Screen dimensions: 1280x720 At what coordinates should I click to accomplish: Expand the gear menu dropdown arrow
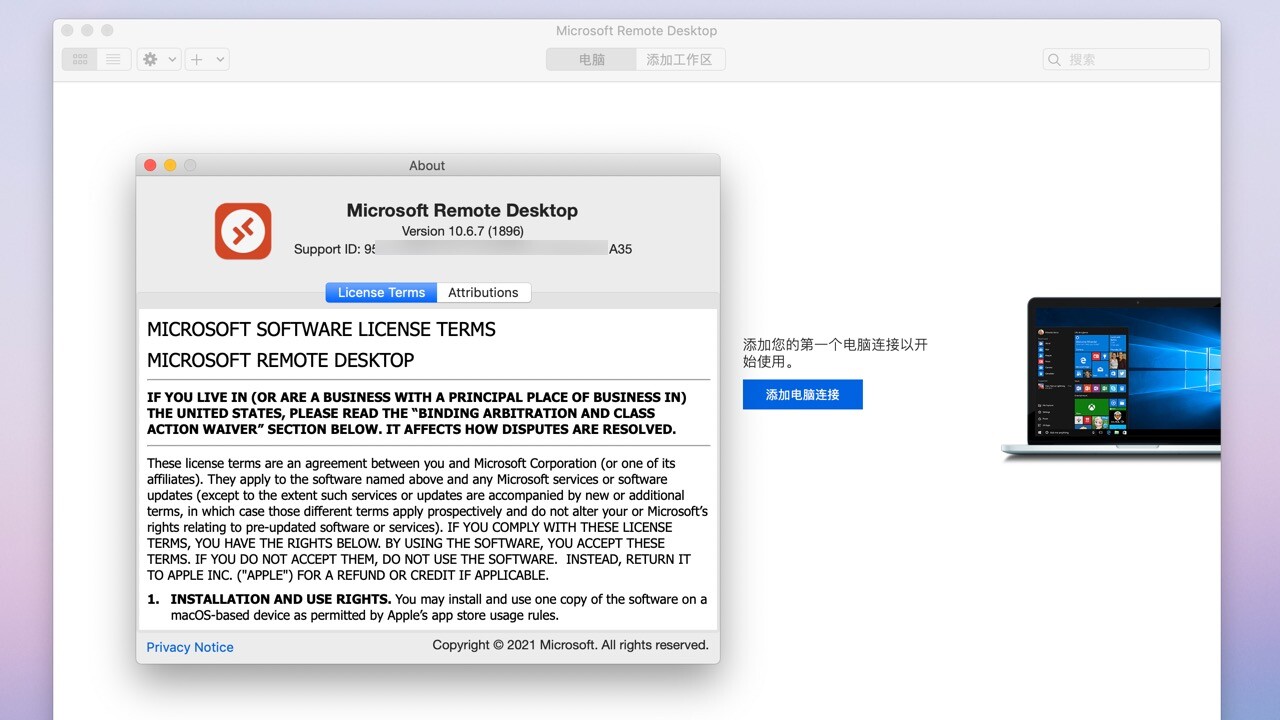point(172,59)
